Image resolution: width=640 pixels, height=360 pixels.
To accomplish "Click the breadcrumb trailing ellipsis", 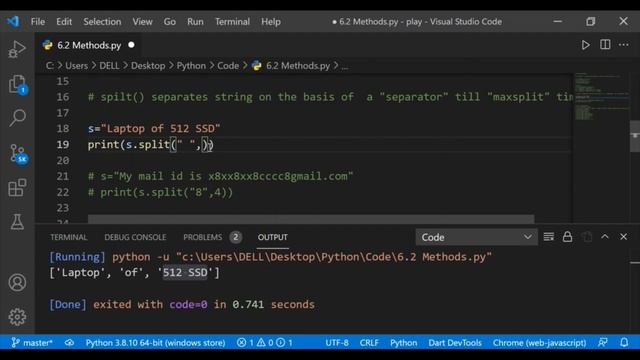I will [x=345, y=67].
